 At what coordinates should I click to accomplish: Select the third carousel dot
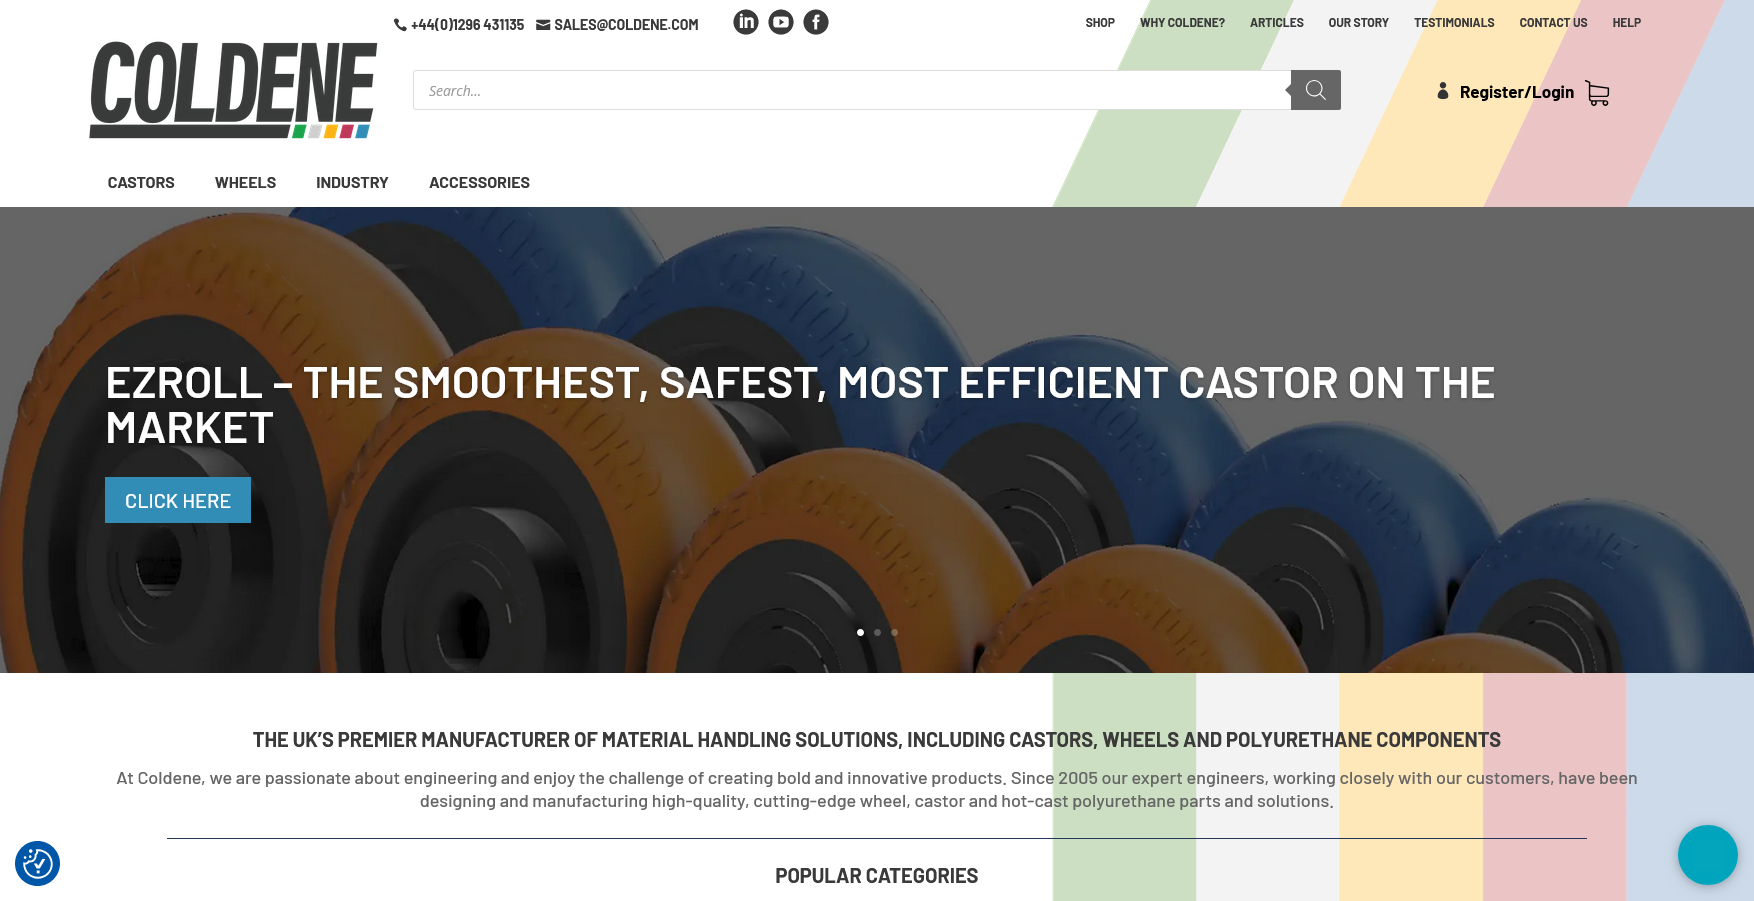coord(894,632)
